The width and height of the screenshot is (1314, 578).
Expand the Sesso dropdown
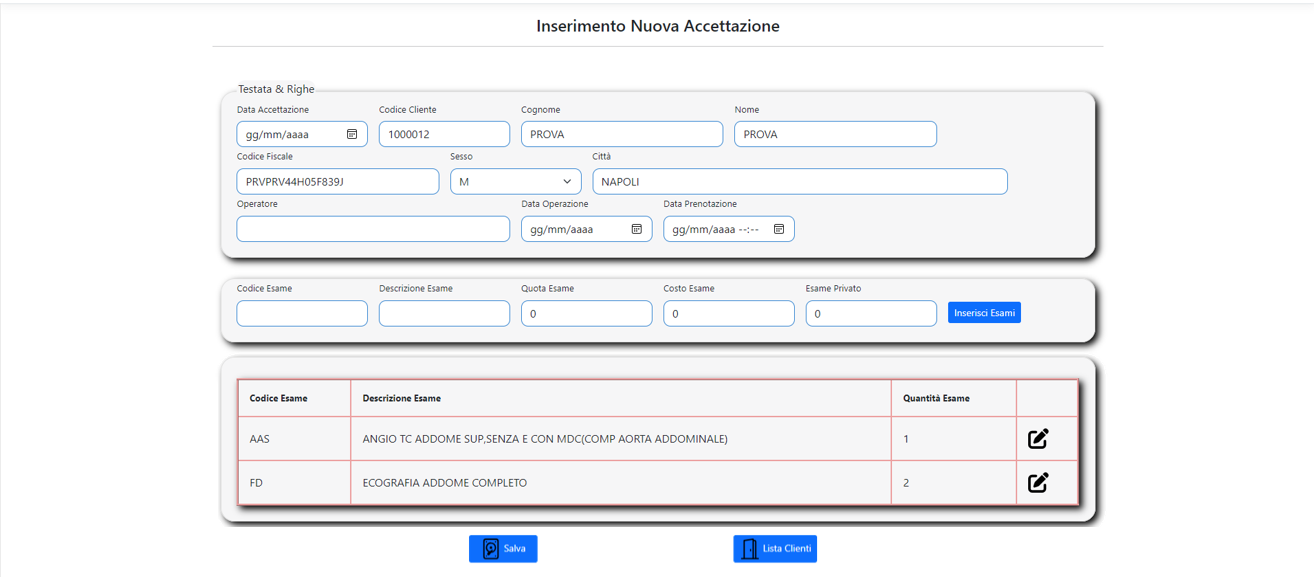tap(516, 181)
